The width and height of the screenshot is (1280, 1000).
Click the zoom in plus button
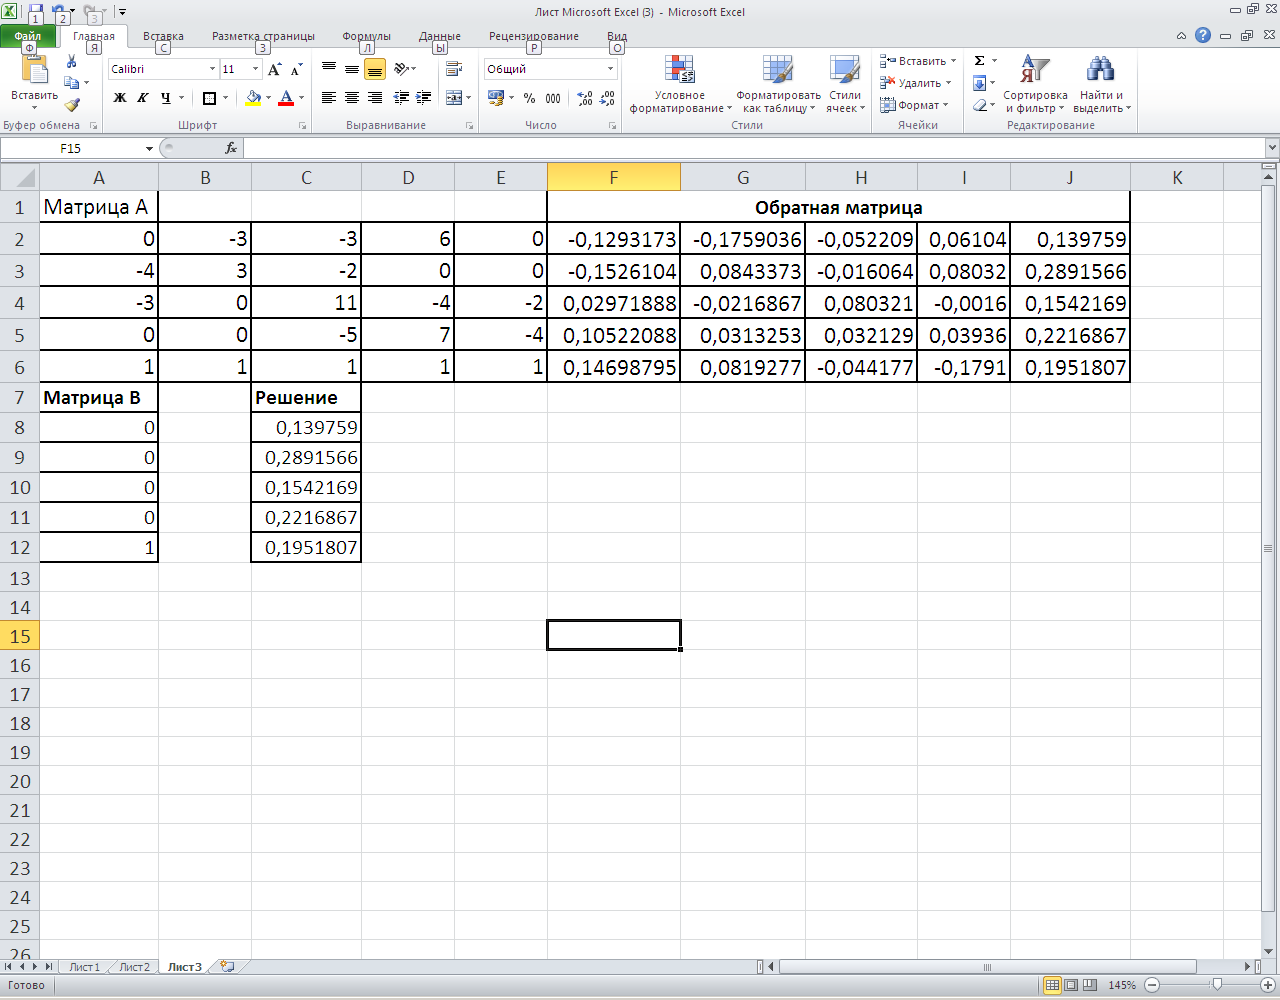(x=1267, y=985)
